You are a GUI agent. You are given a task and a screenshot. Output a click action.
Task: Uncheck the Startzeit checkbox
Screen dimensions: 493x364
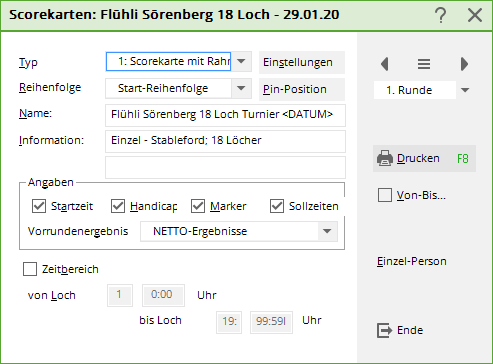(39, 206)
